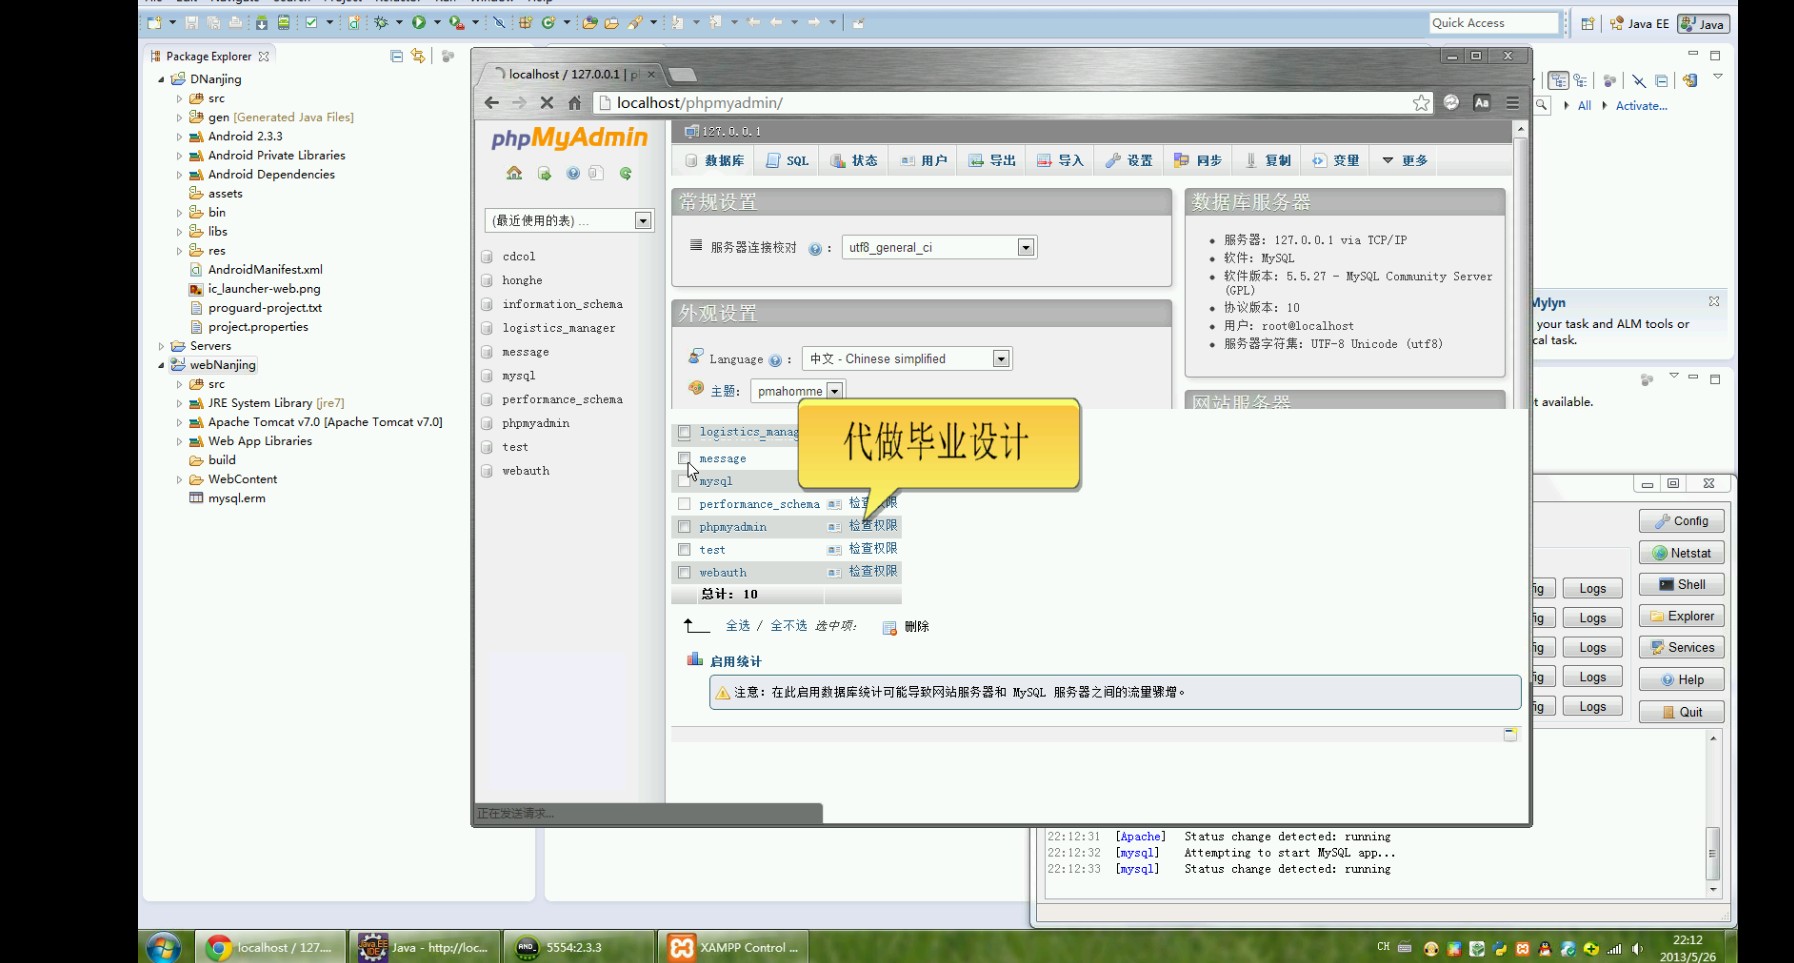This screenshot has height=963, width=1794.
Task: Click the phpMyAdmin home icon
Action: 514,173
